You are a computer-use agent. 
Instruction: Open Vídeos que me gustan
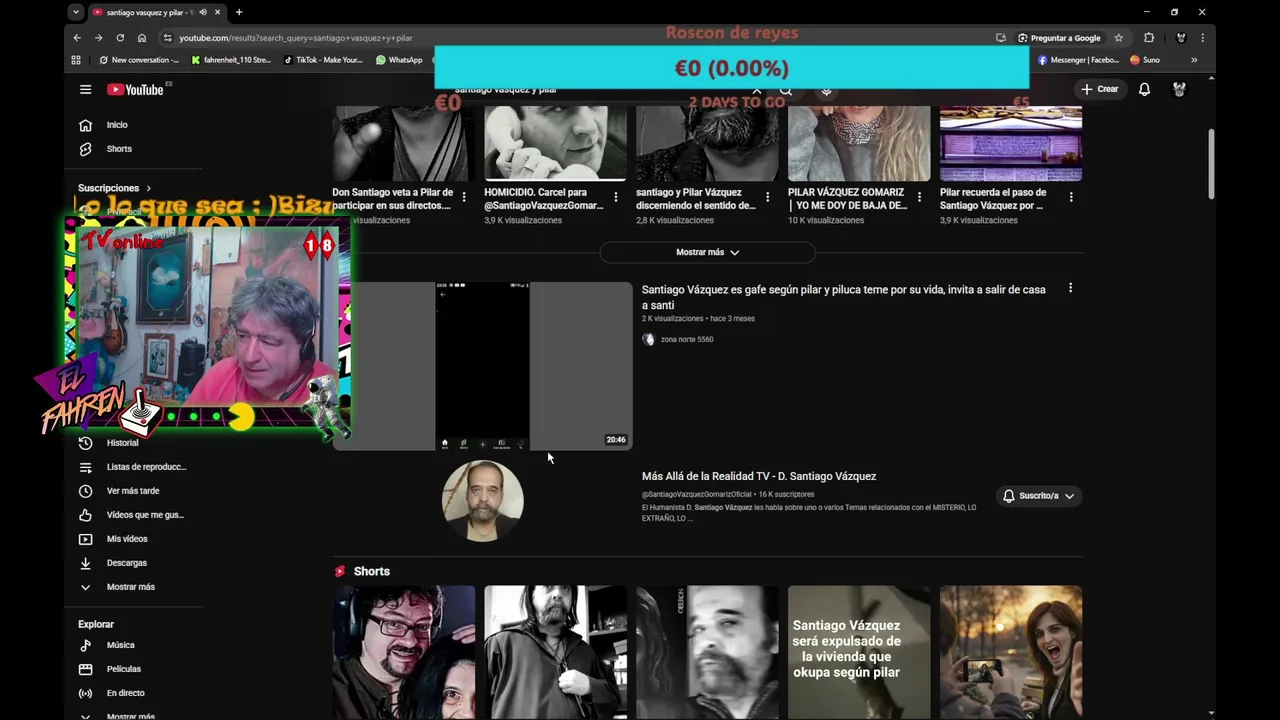(x=145, y=515)
